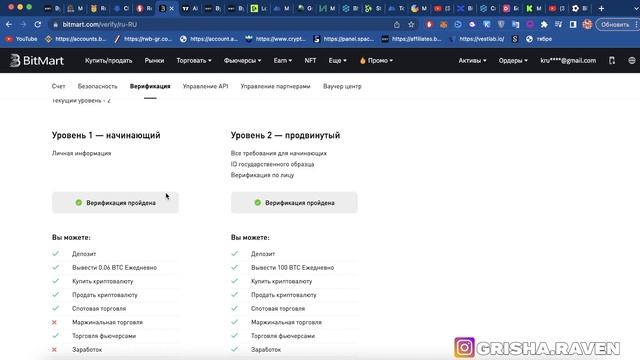Click Верификация по лицу text
This screenshot has width=640, height=360.
(x=262, y=175)
